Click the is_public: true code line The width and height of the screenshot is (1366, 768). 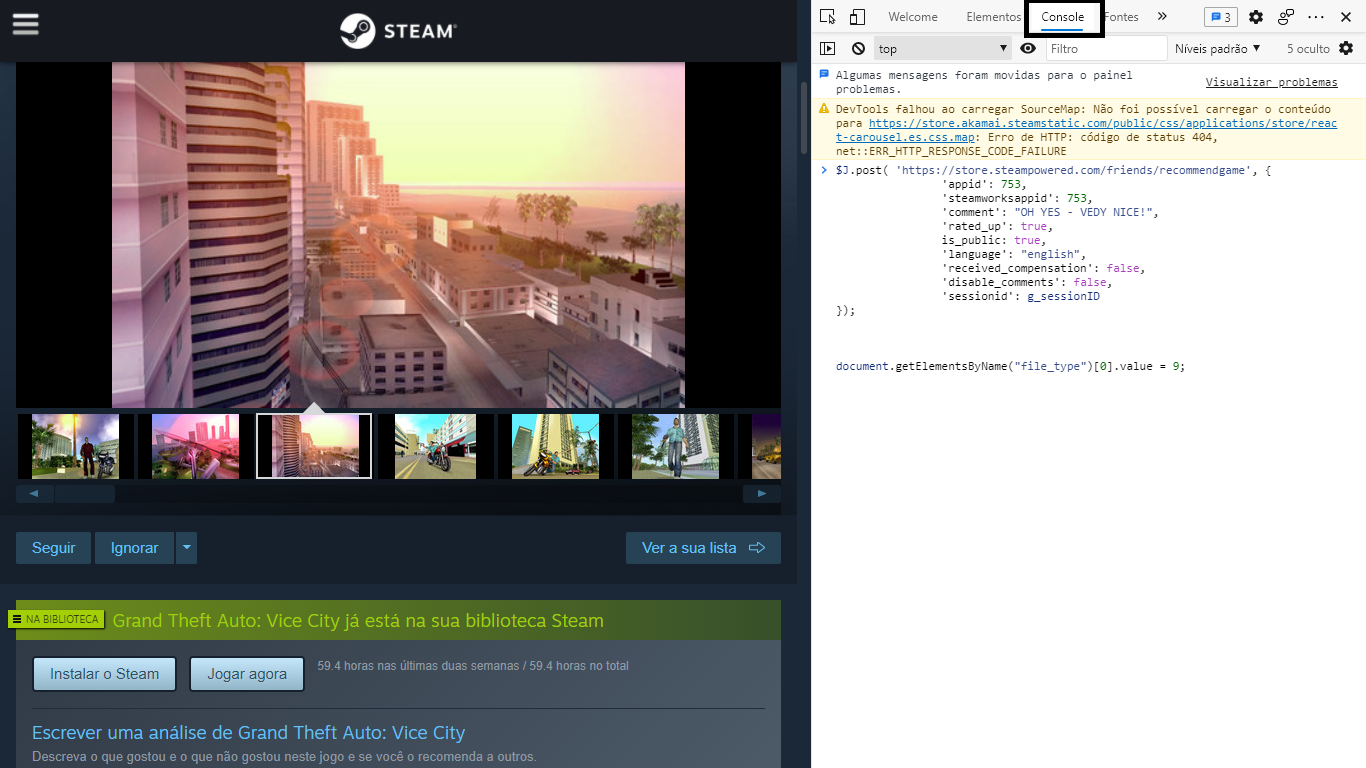994,240
